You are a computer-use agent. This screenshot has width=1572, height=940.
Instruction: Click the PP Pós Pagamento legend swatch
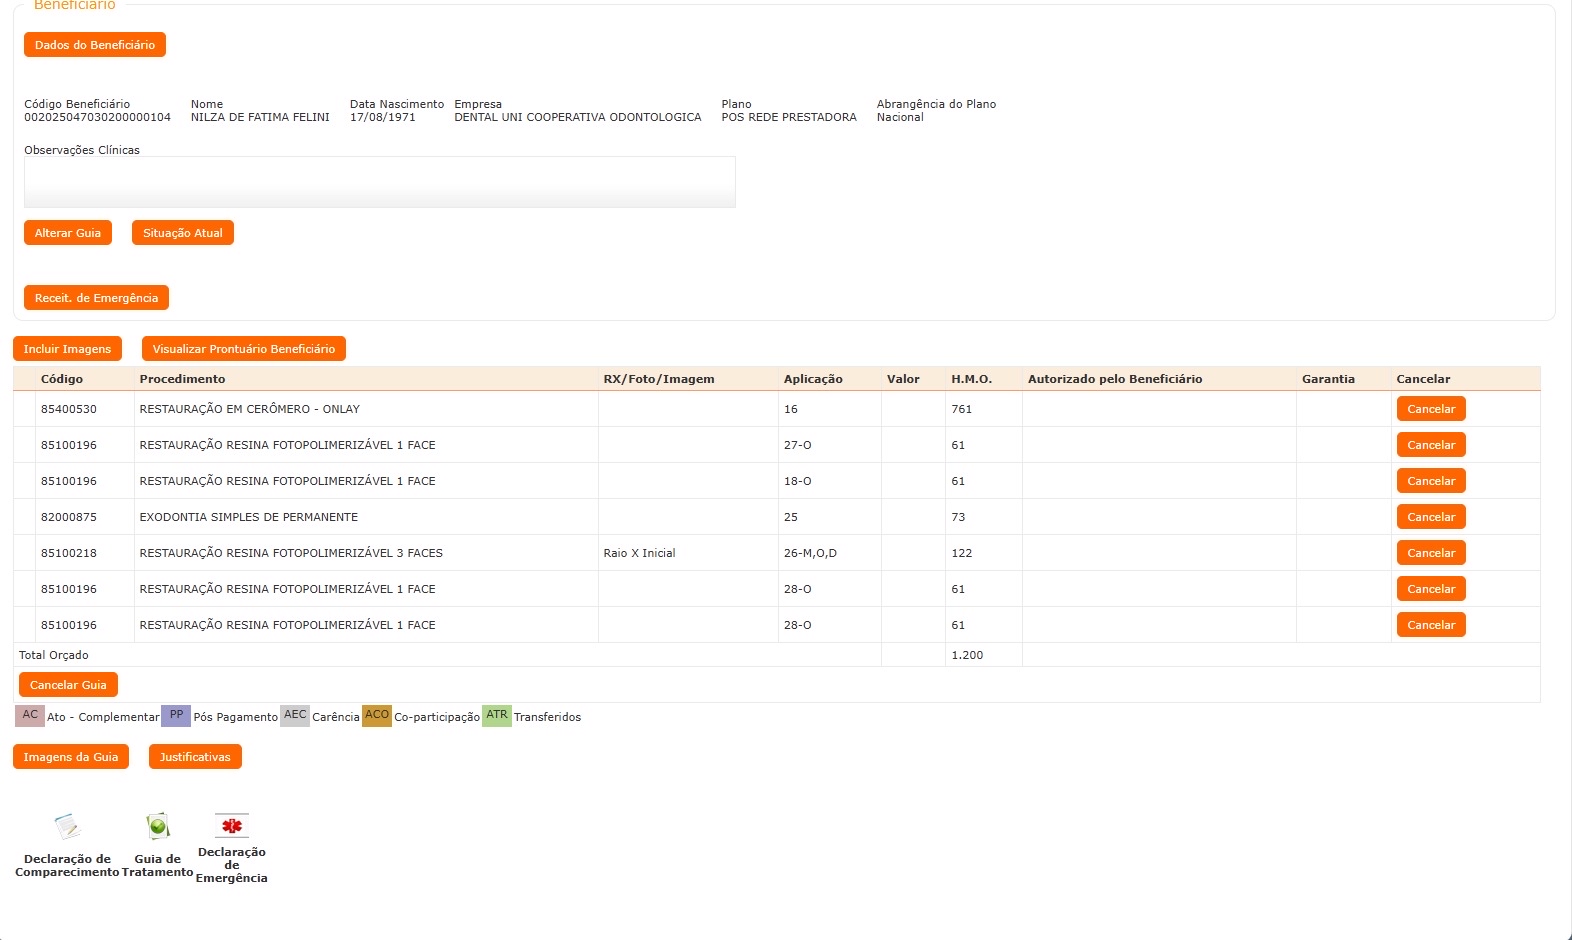(176, 716)
